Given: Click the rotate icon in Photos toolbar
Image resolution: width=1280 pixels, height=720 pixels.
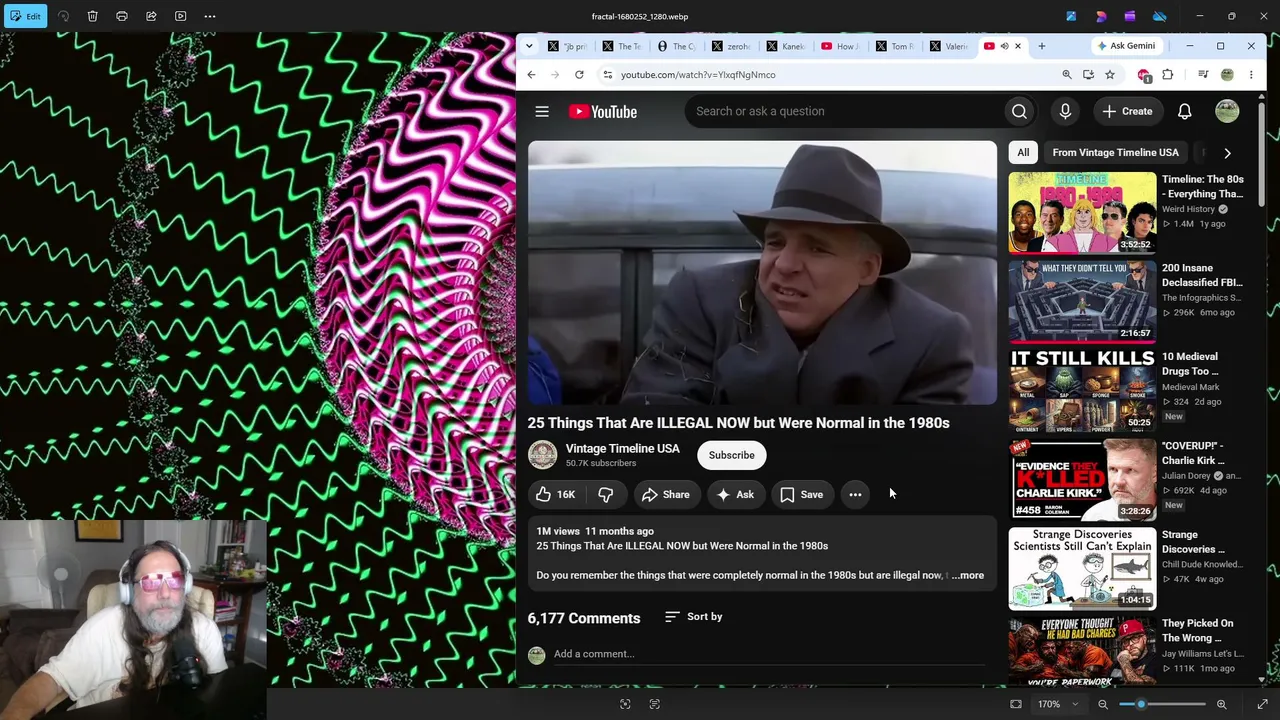Looking at the screenshot, I should [63, 16].
